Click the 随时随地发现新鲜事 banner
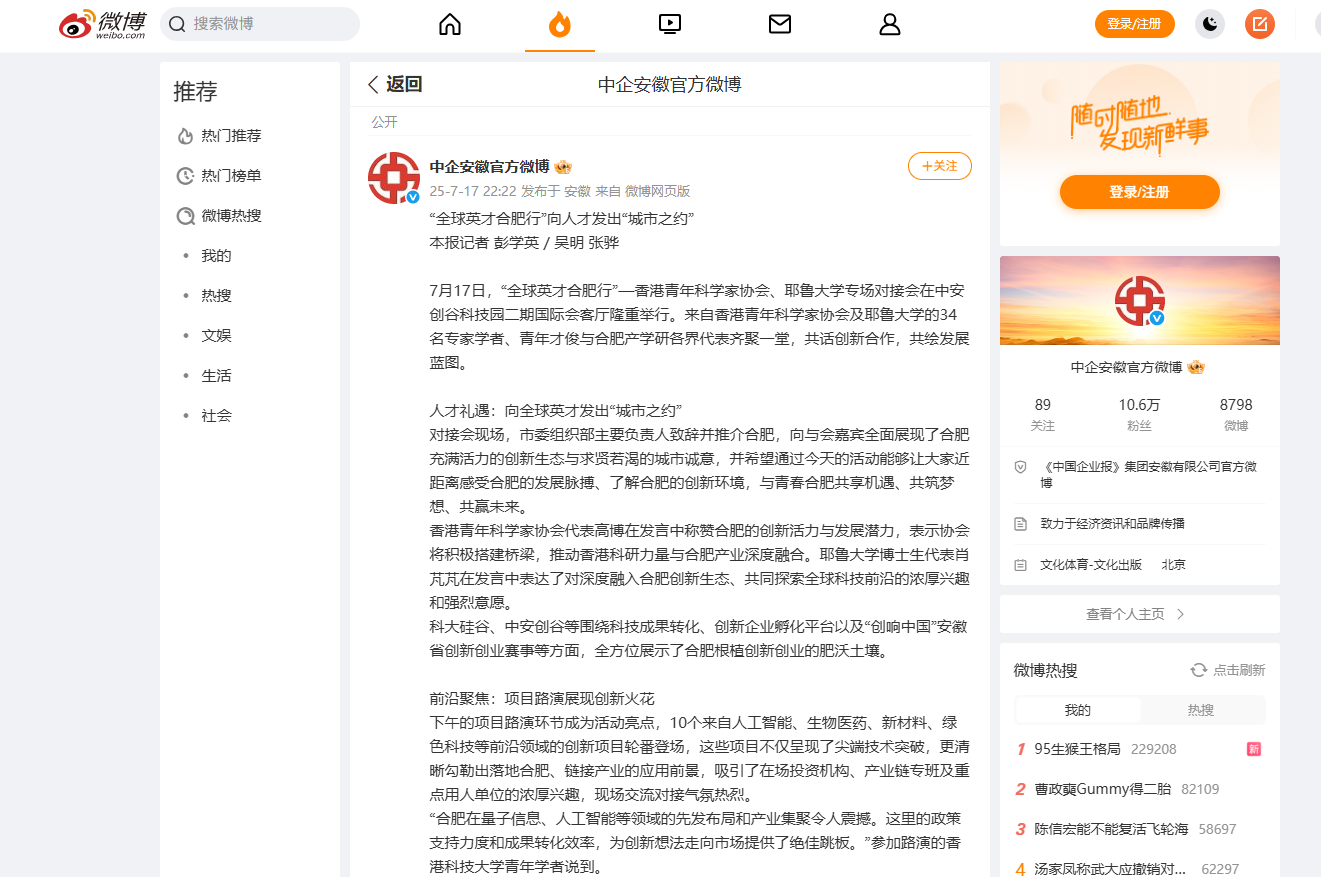The height and width of the screenshot is (877, 1321). [1139, 126]
